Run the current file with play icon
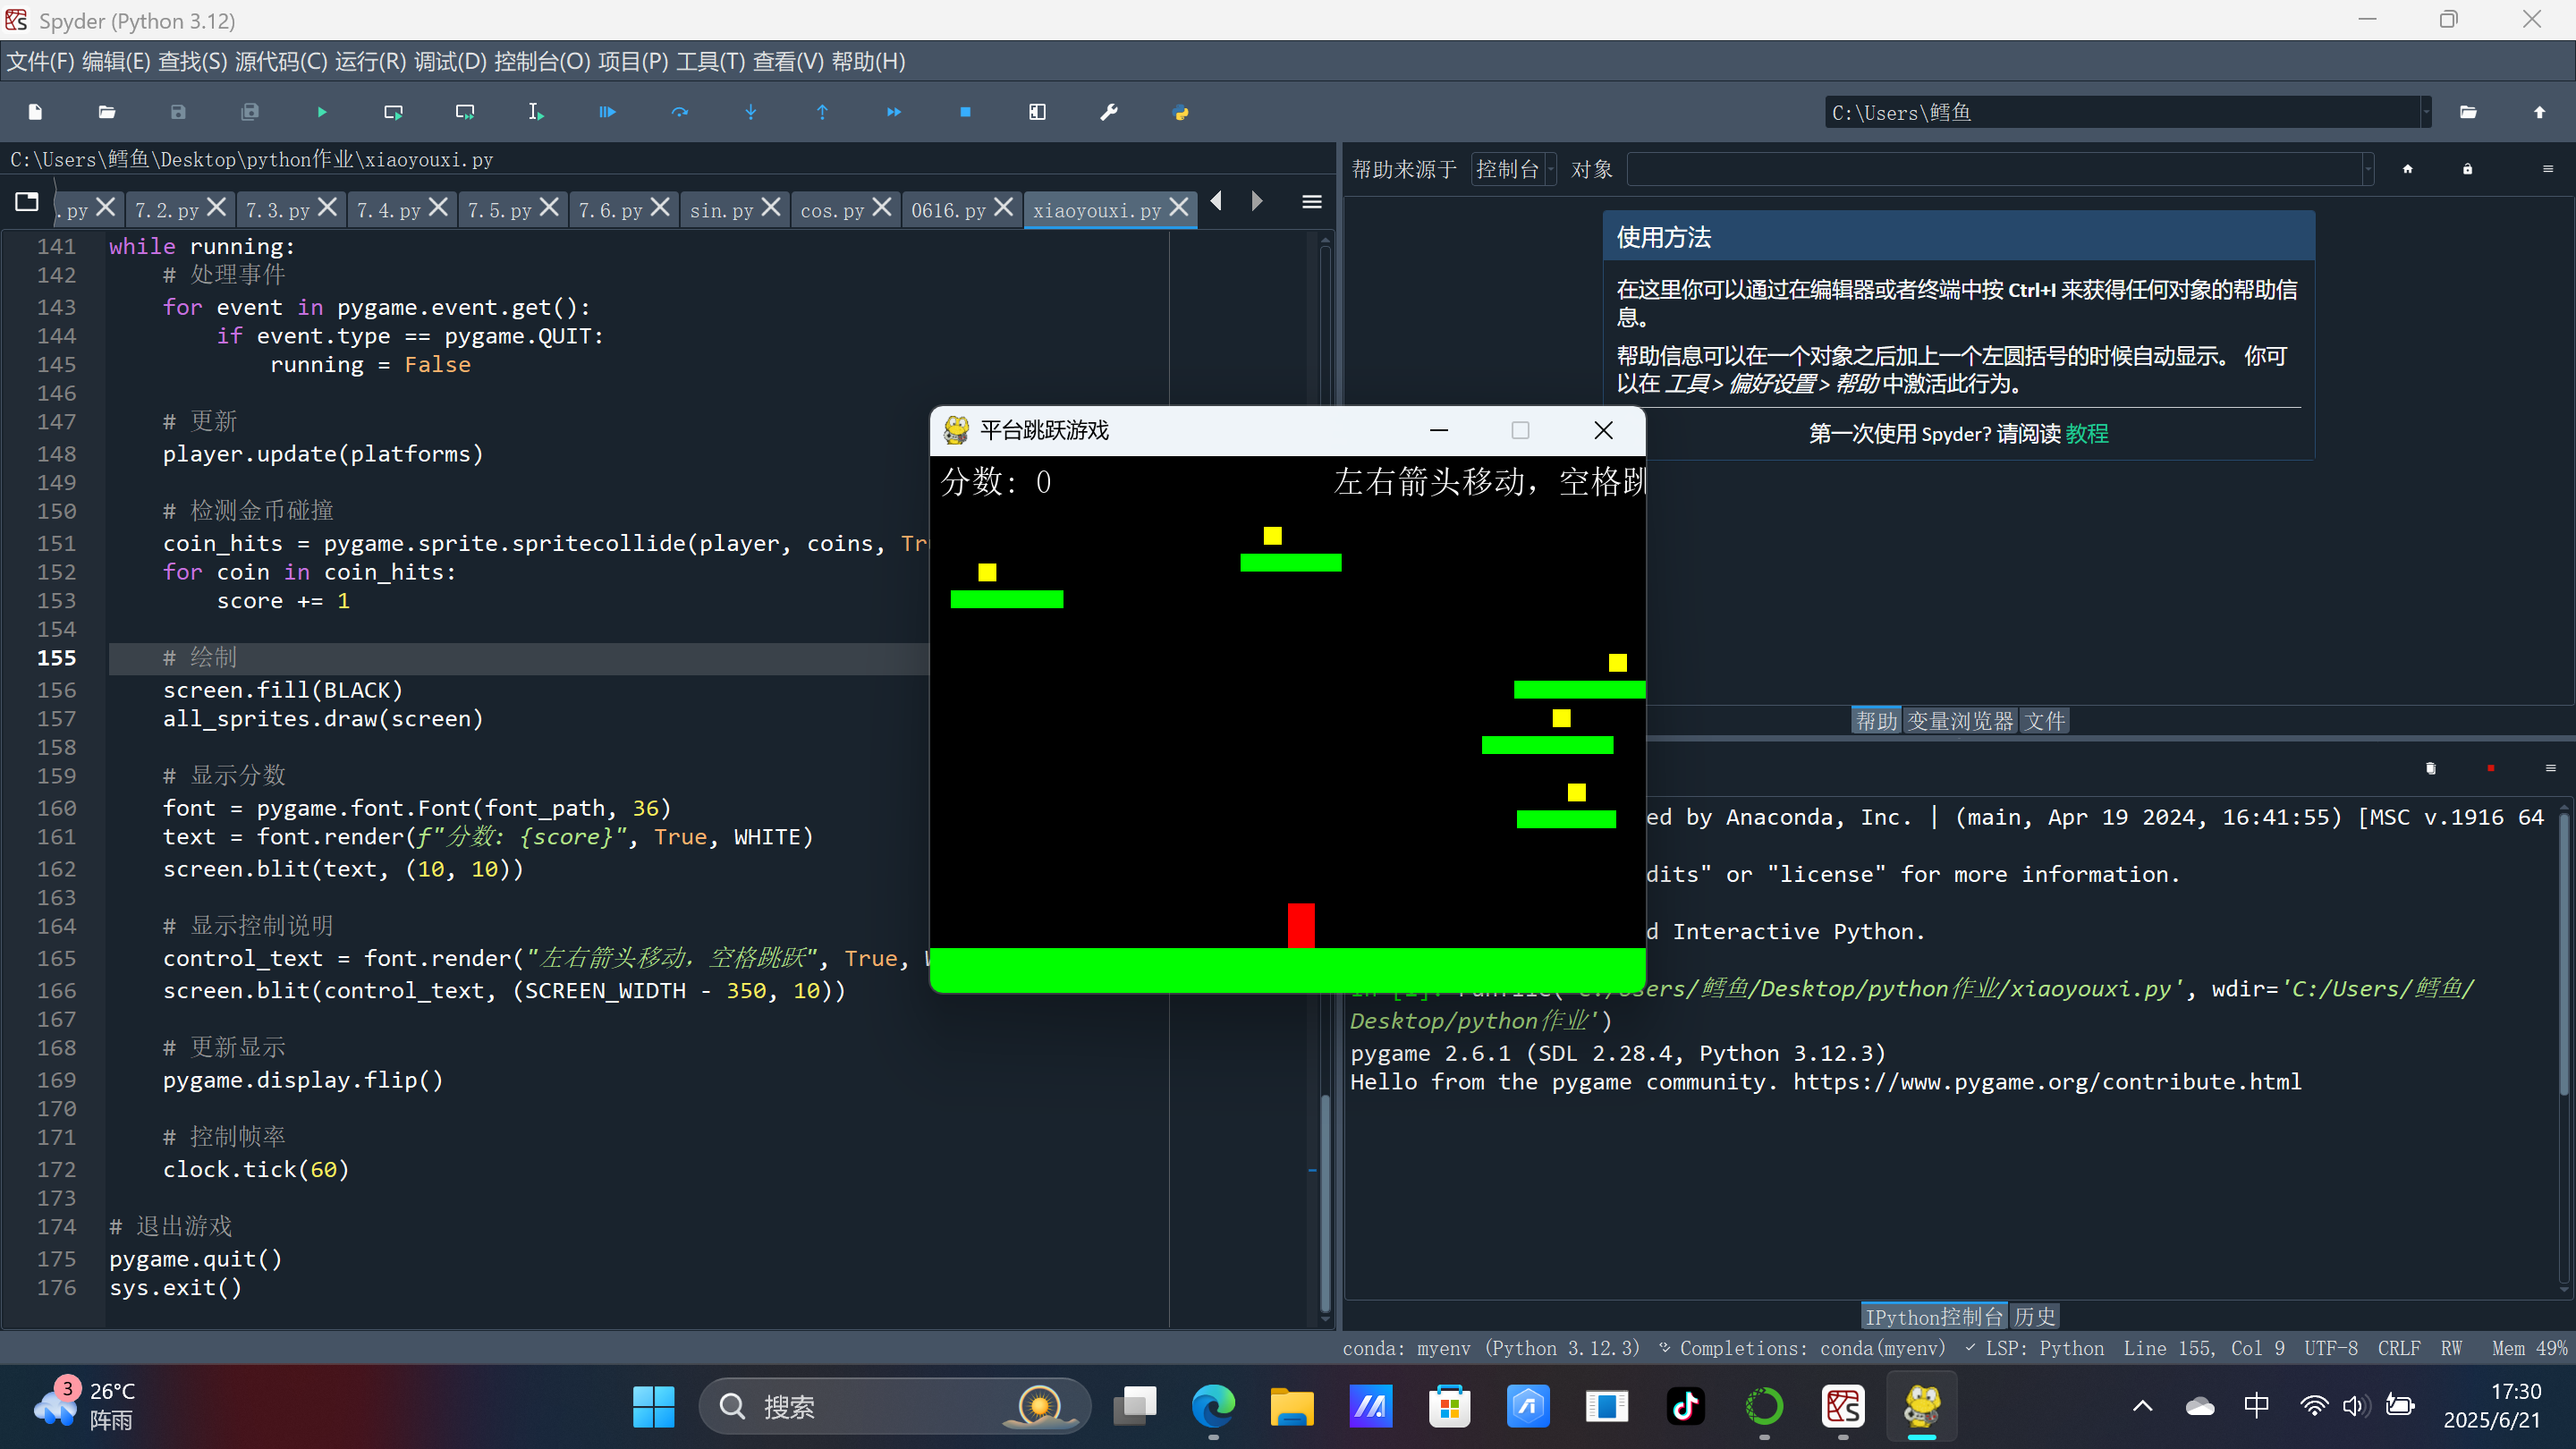Screen dimensions: 2576x1449 coord(321,112)
